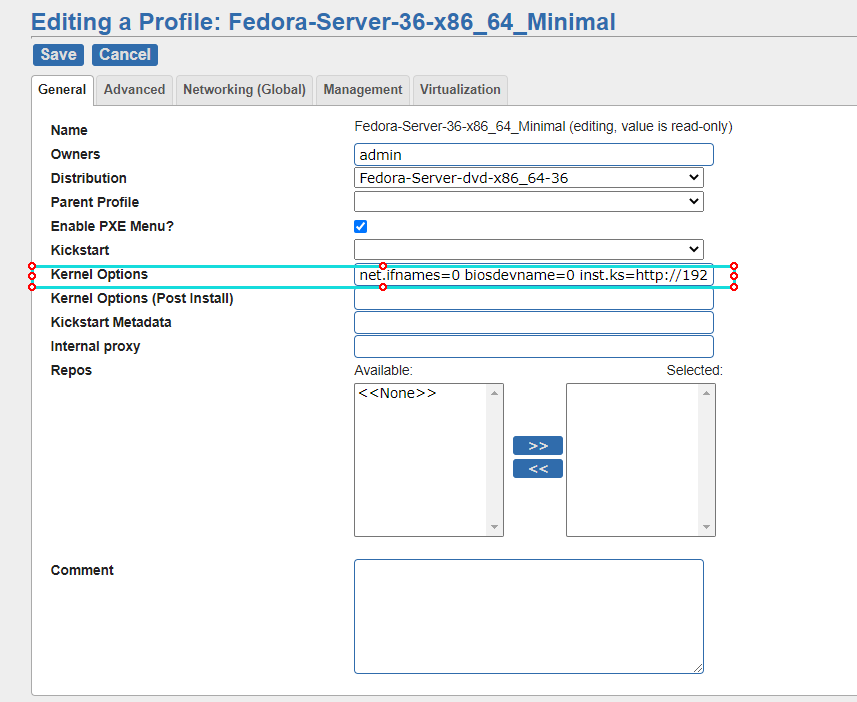Click the Internal proxy text field

point(533,347)
